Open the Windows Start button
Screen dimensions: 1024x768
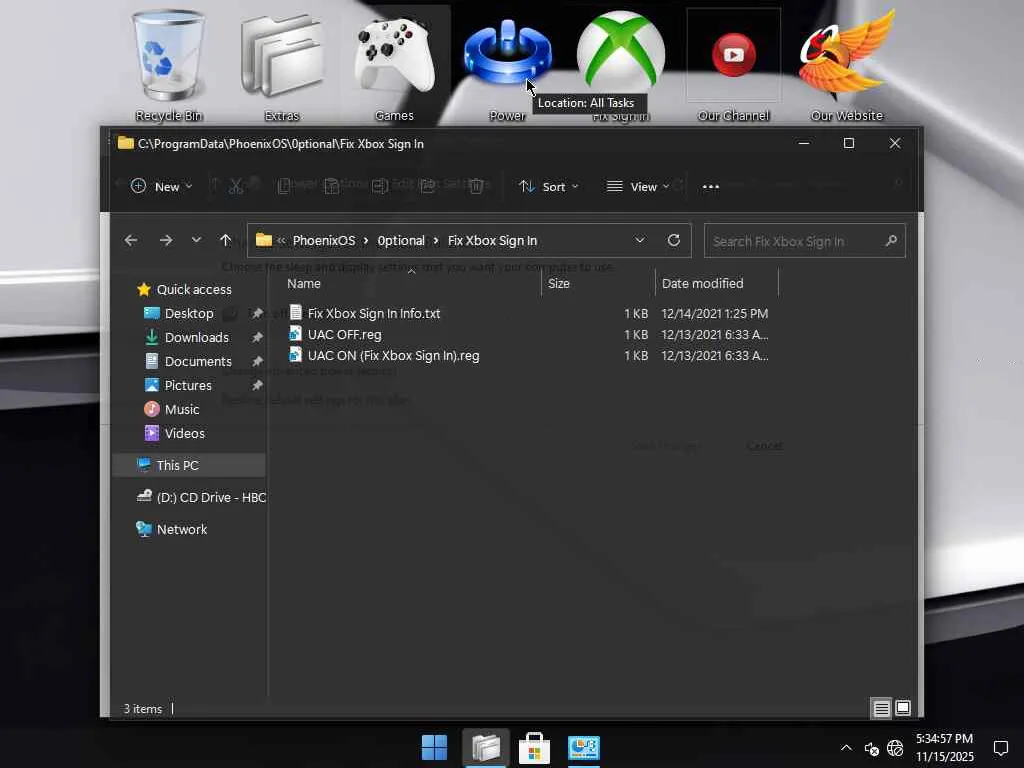pos(434,748)
